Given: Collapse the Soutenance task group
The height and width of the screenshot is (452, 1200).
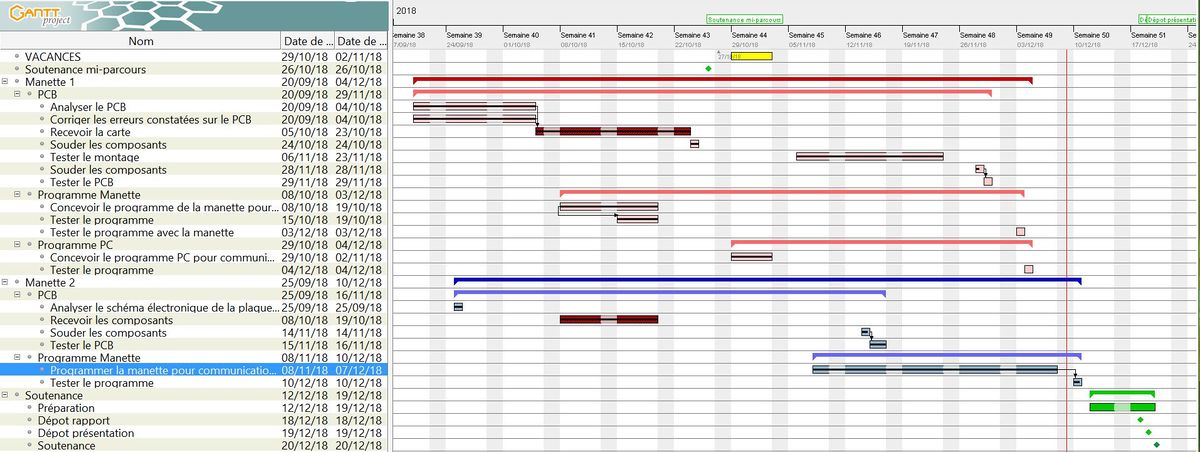Looking at the screenshot, I should [x=6, y=395].
